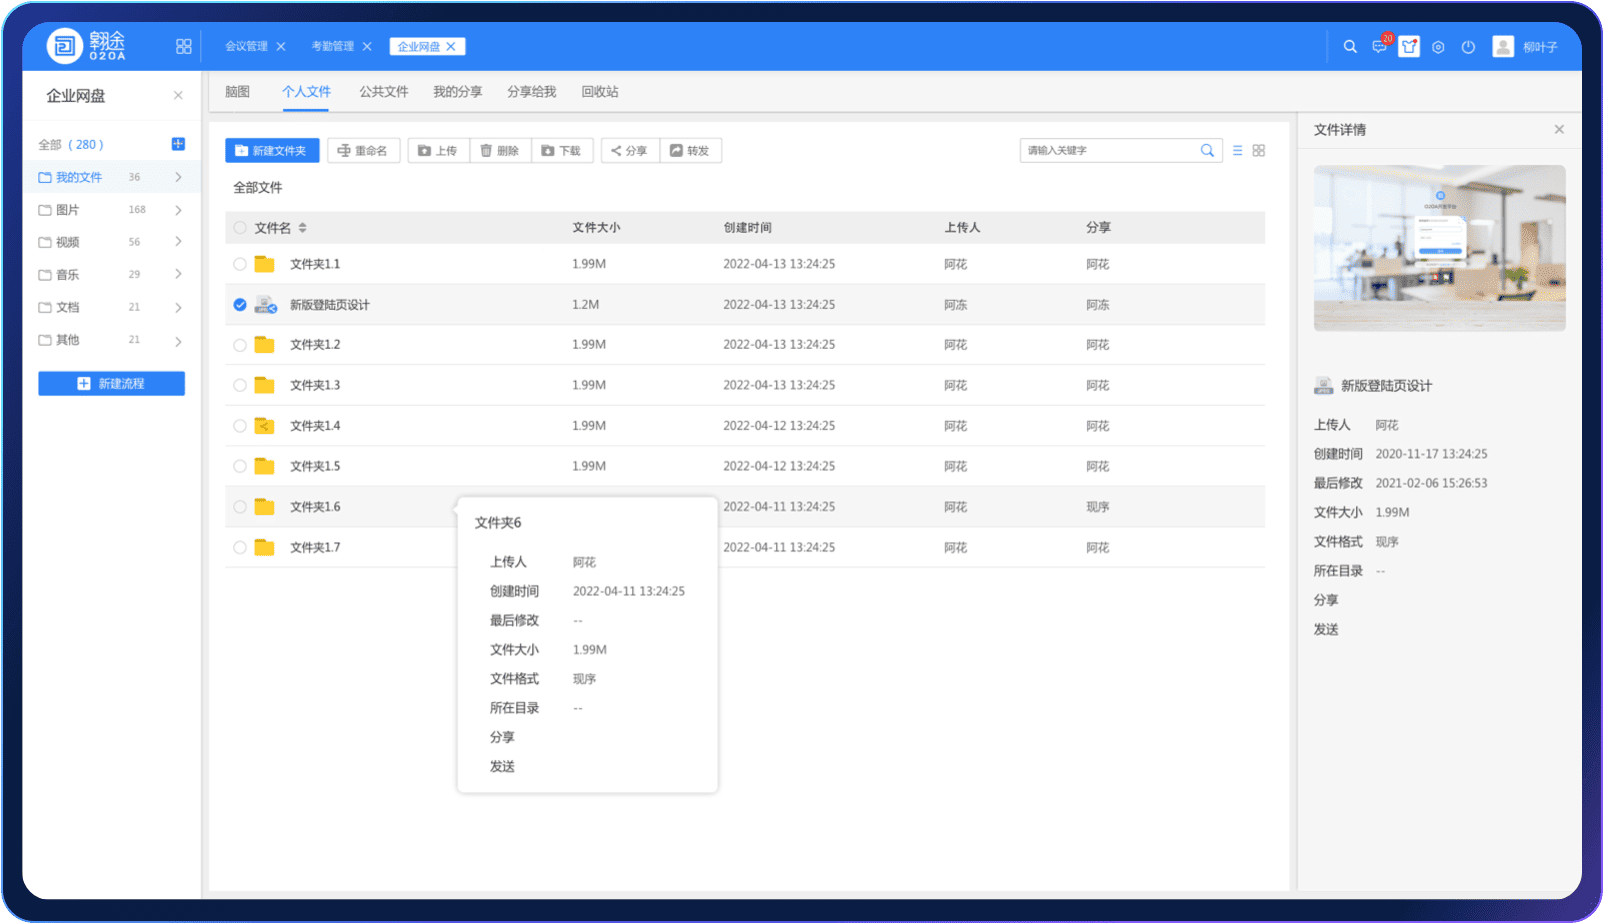The height and width of the screenshot is (924, 1604).
Task: Toggle the select-all circle in table header
Action: [240, 228]
